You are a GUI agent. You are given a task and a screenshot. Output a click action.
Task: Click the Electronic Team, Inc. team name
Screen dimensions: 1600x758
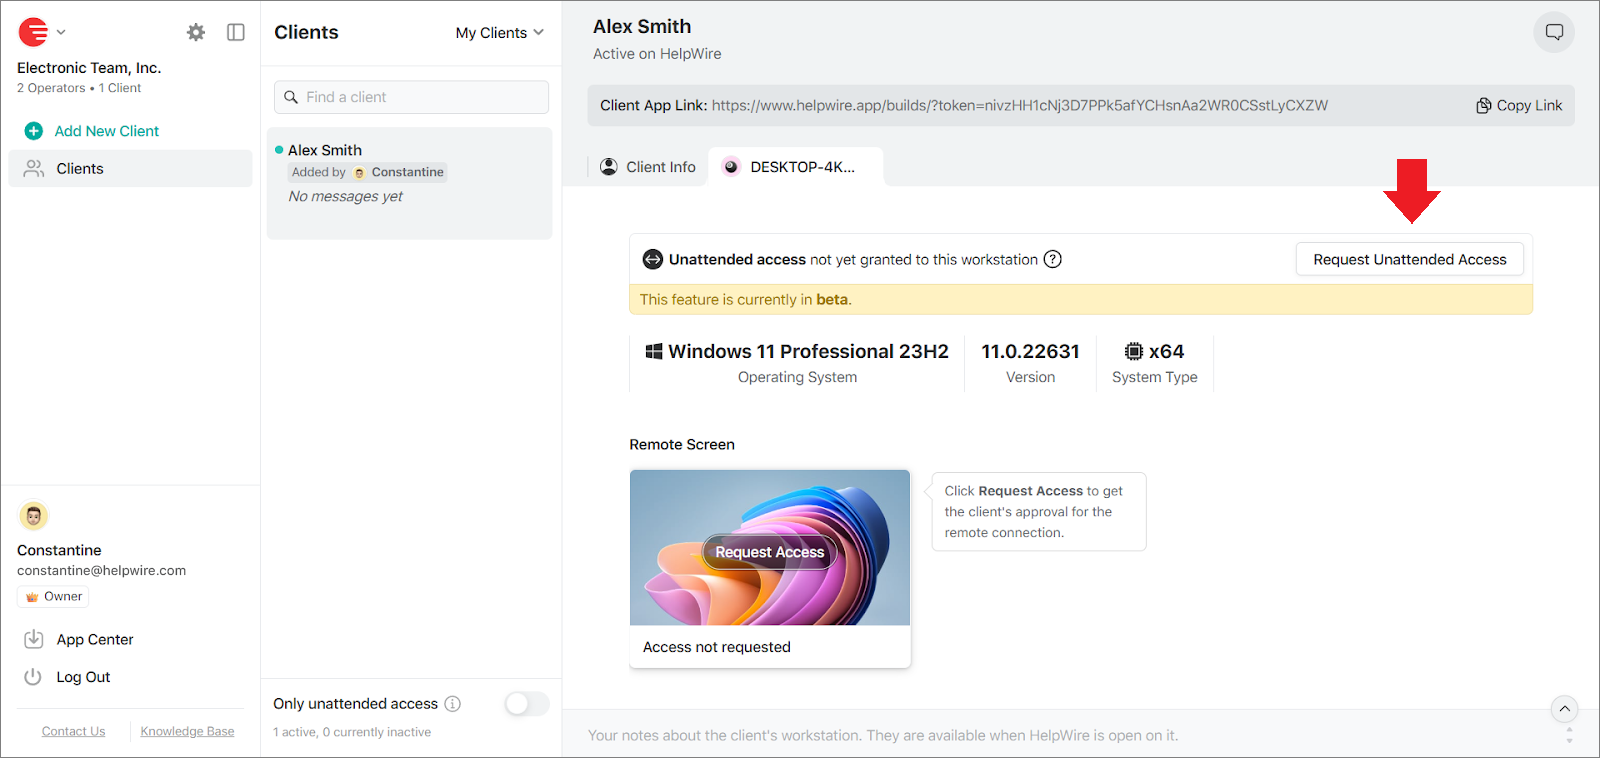89,68
